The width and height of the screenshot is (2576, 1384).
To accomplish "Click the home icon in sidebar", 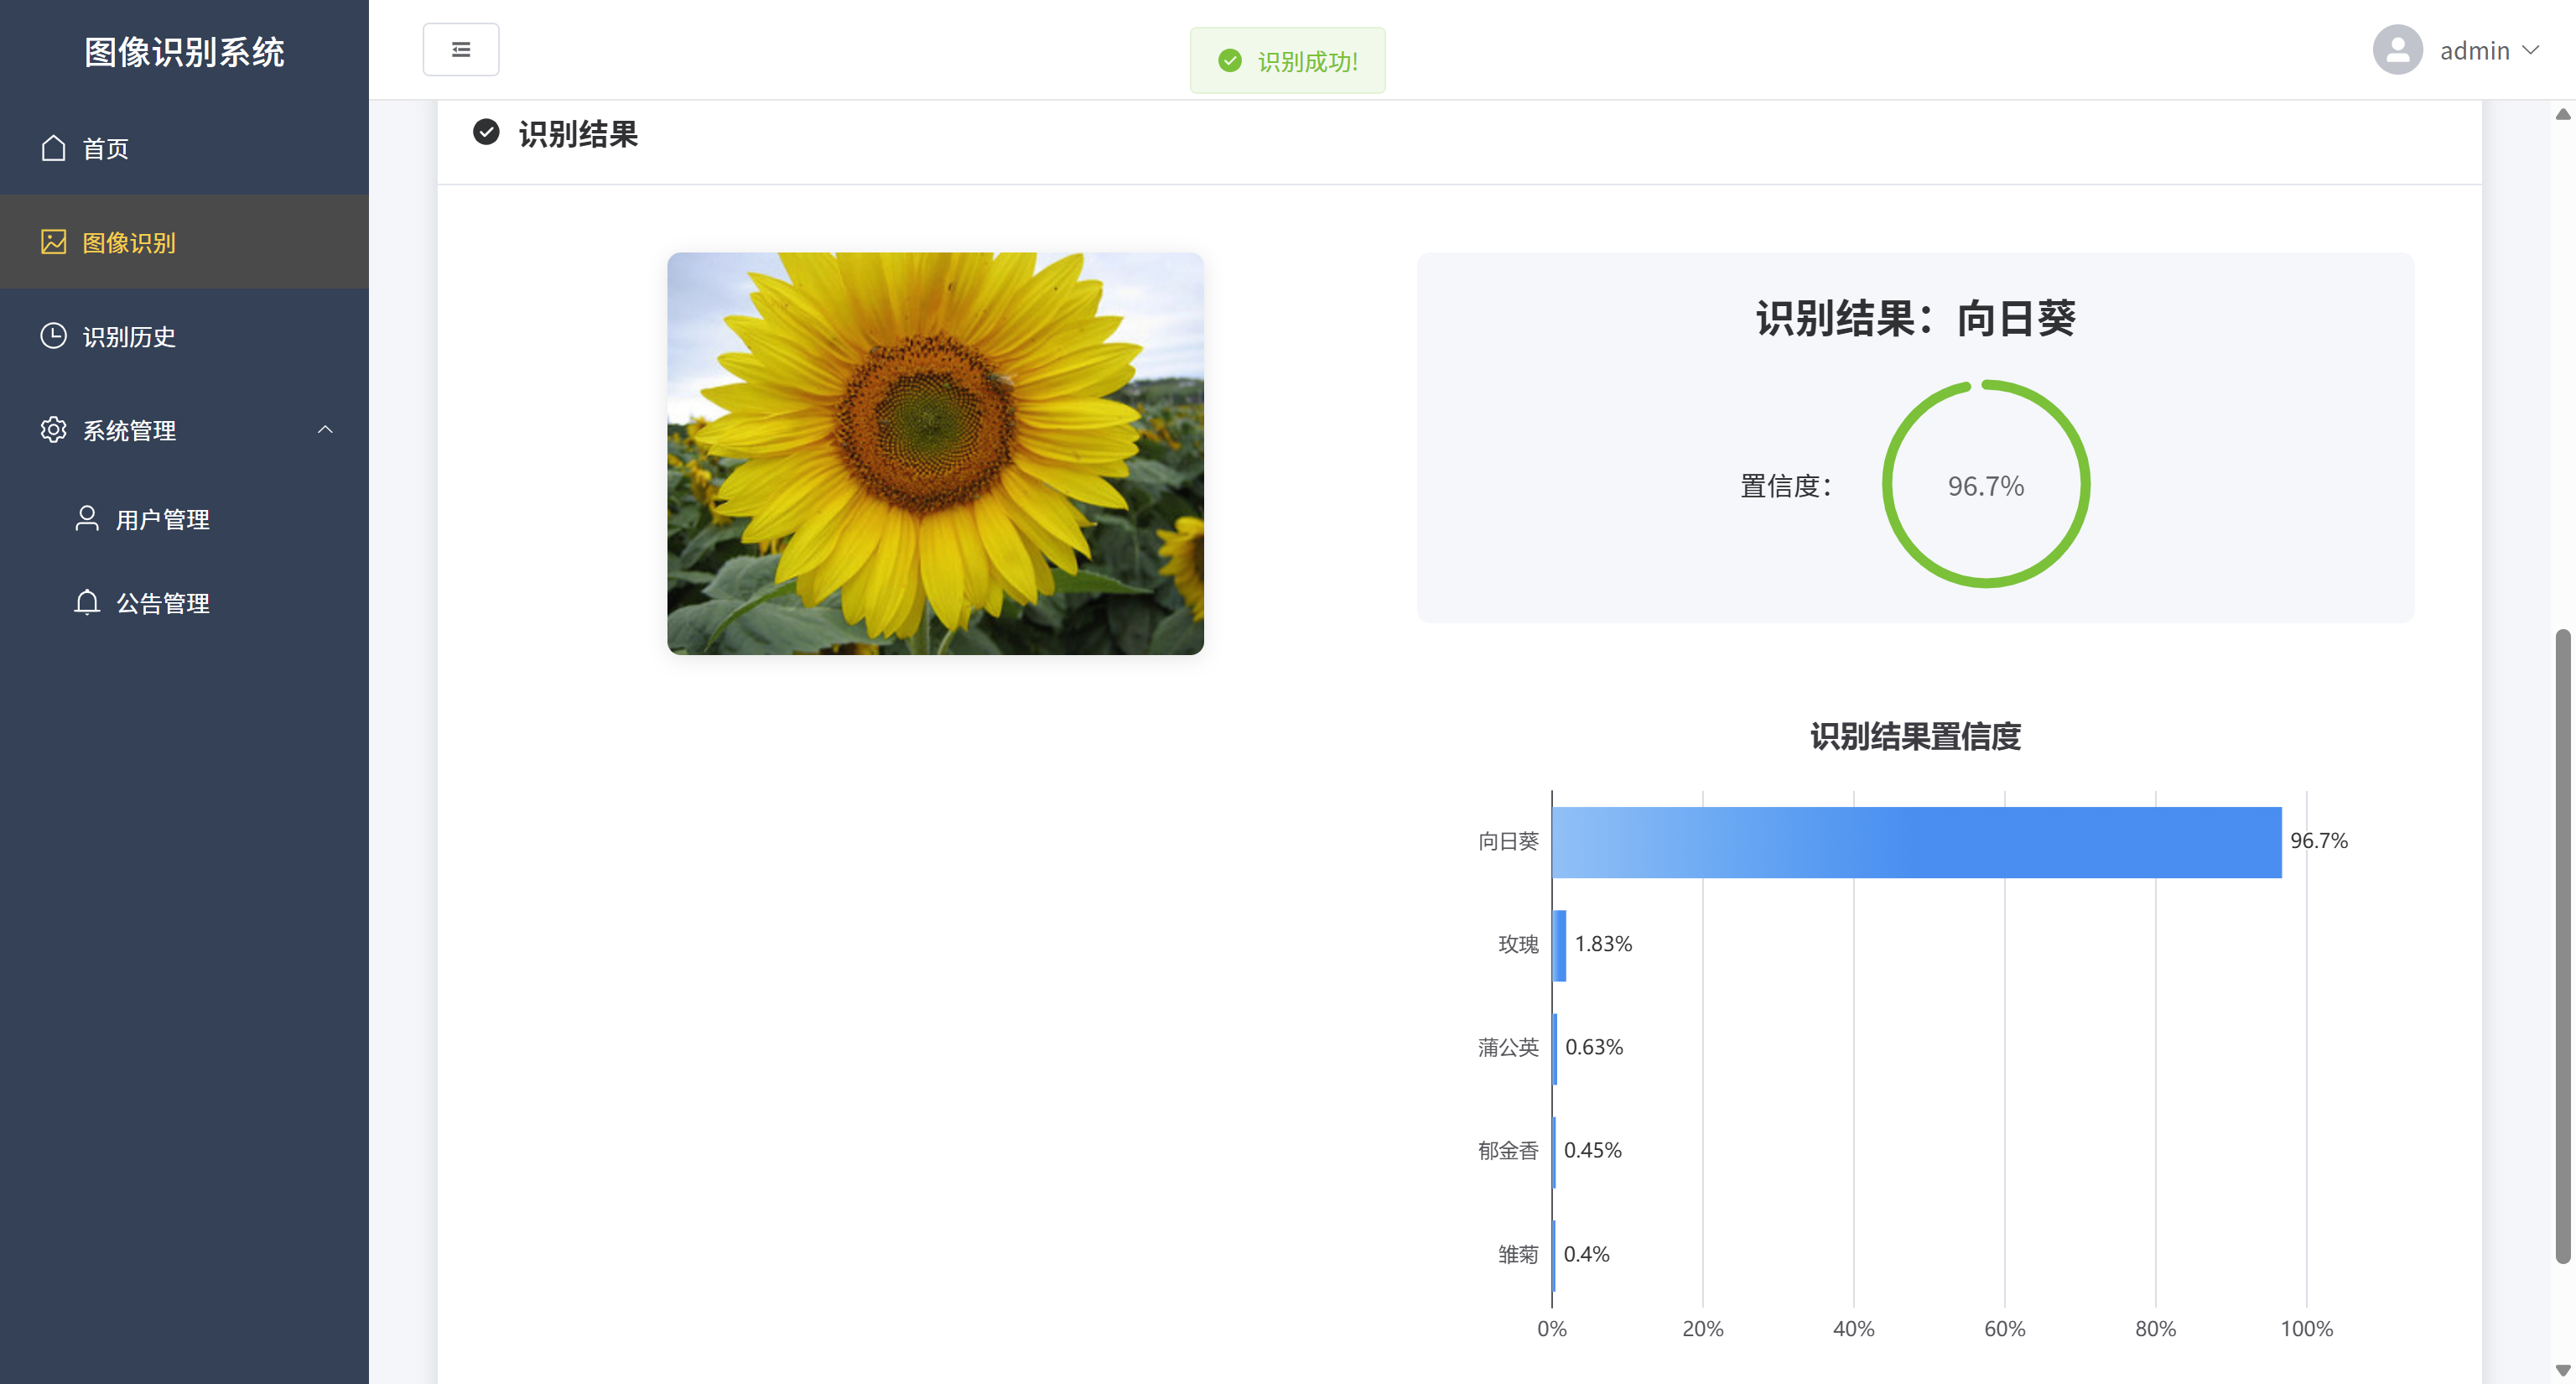I will point(53,148).
